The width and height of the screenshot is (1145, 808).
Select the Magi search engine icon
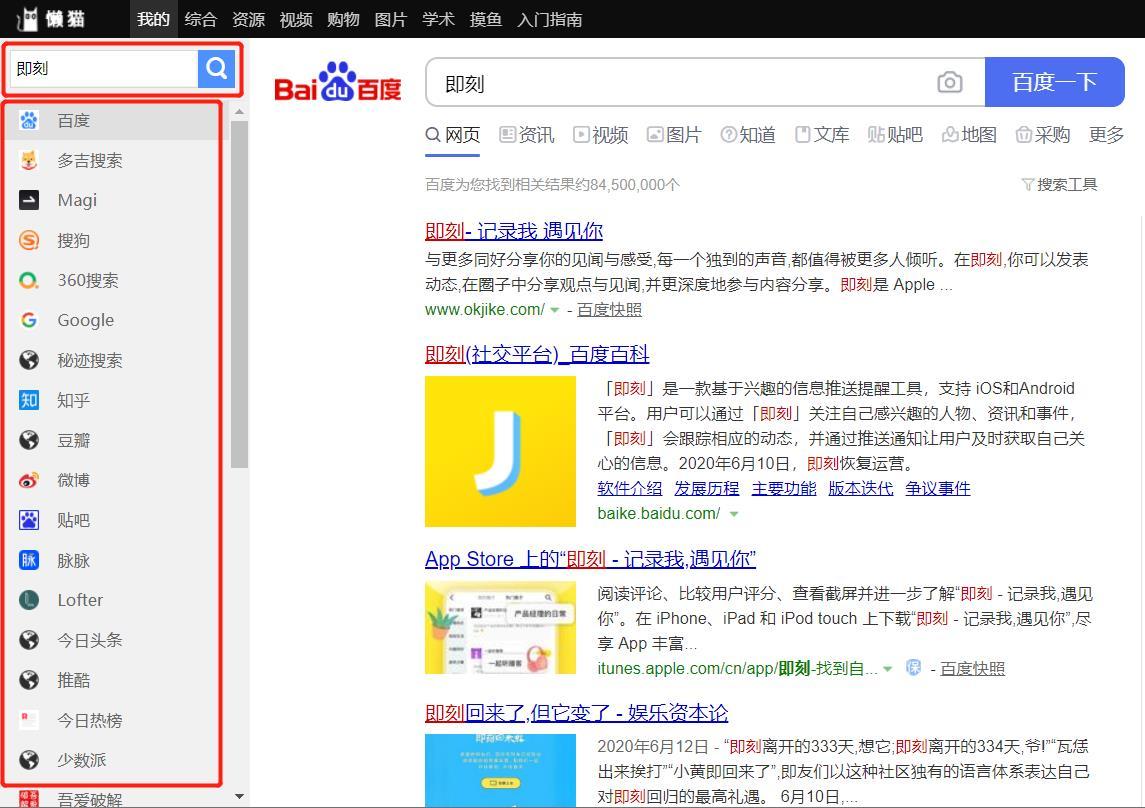[28, 200]
